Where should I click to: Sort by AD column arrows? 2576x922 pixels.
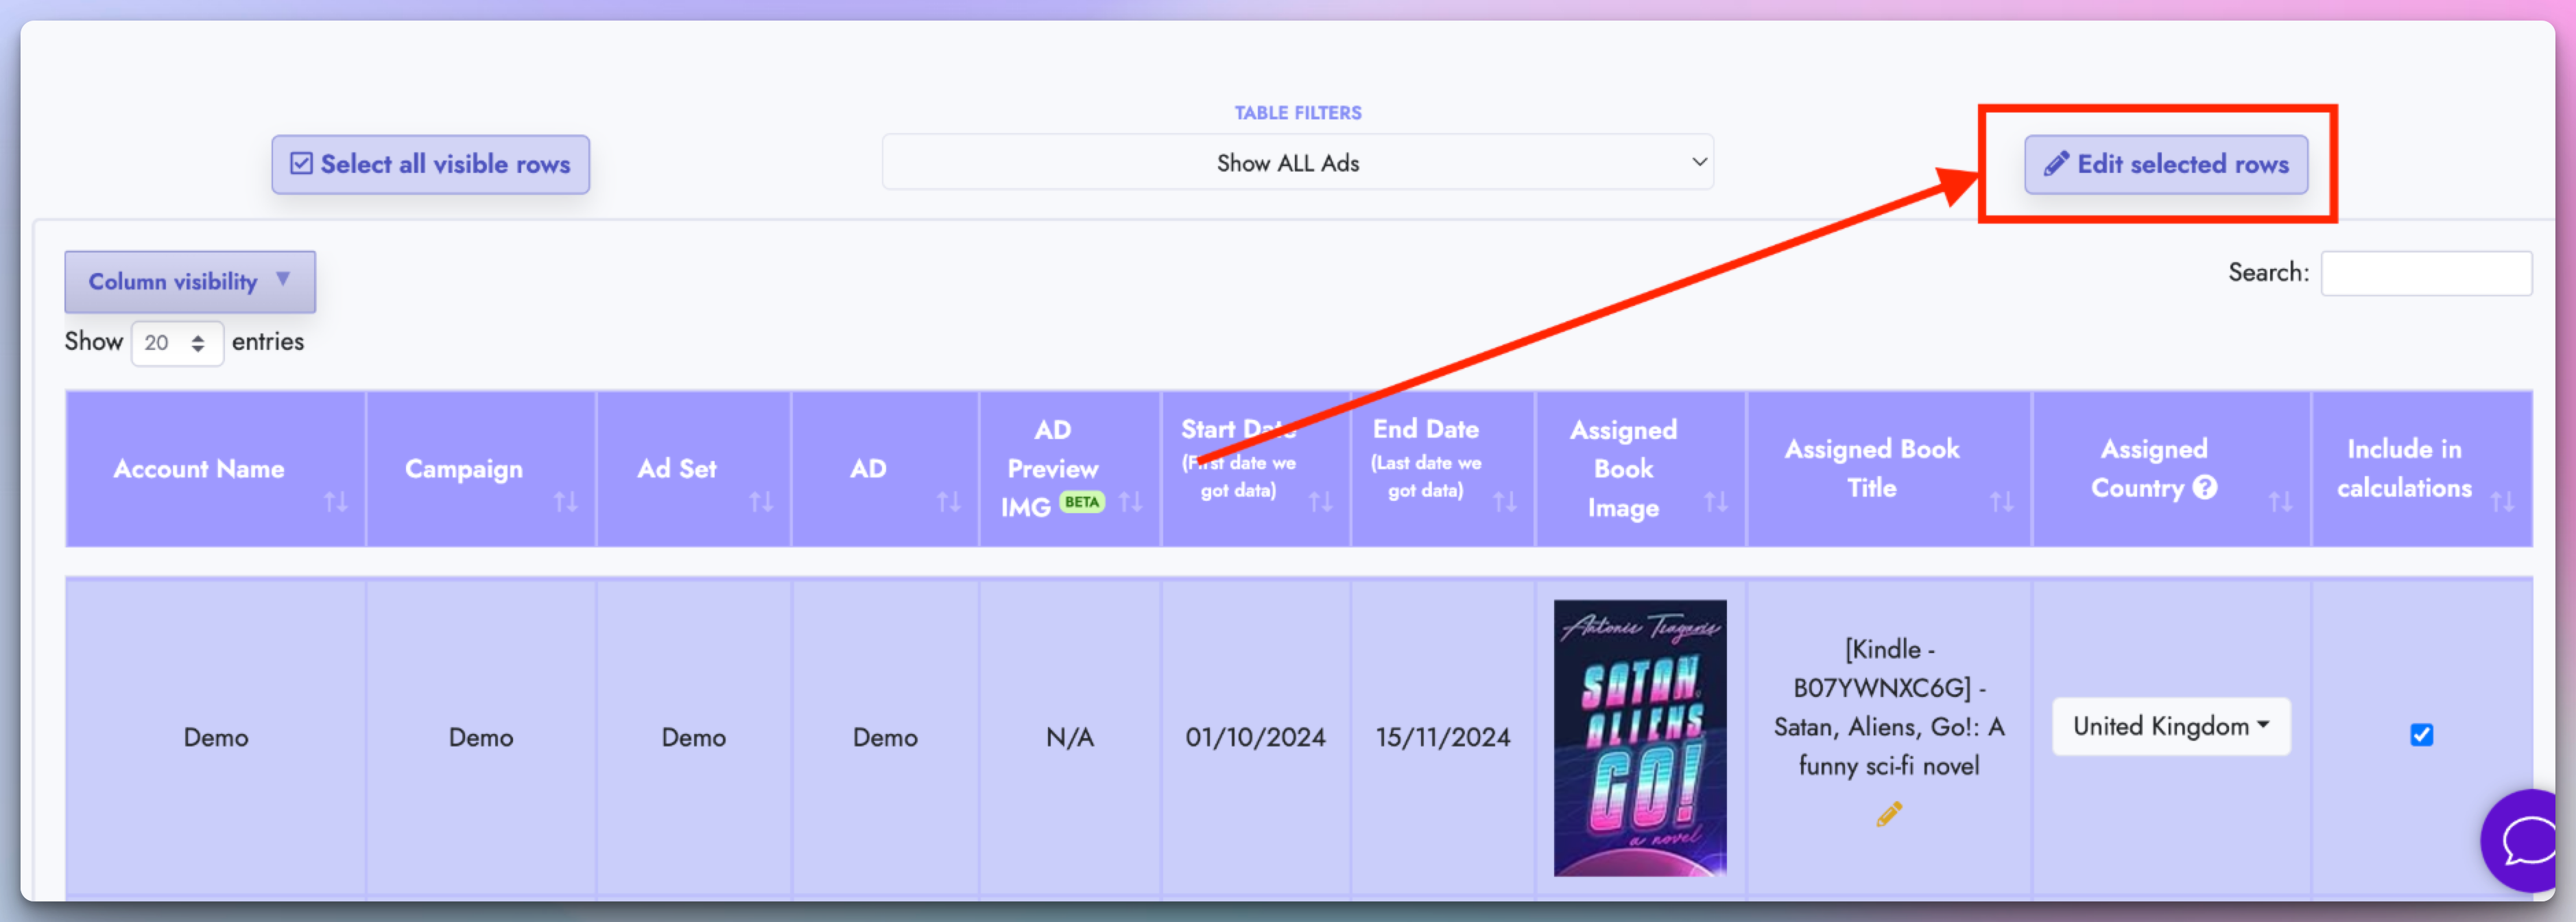click(x=948, y=502)
